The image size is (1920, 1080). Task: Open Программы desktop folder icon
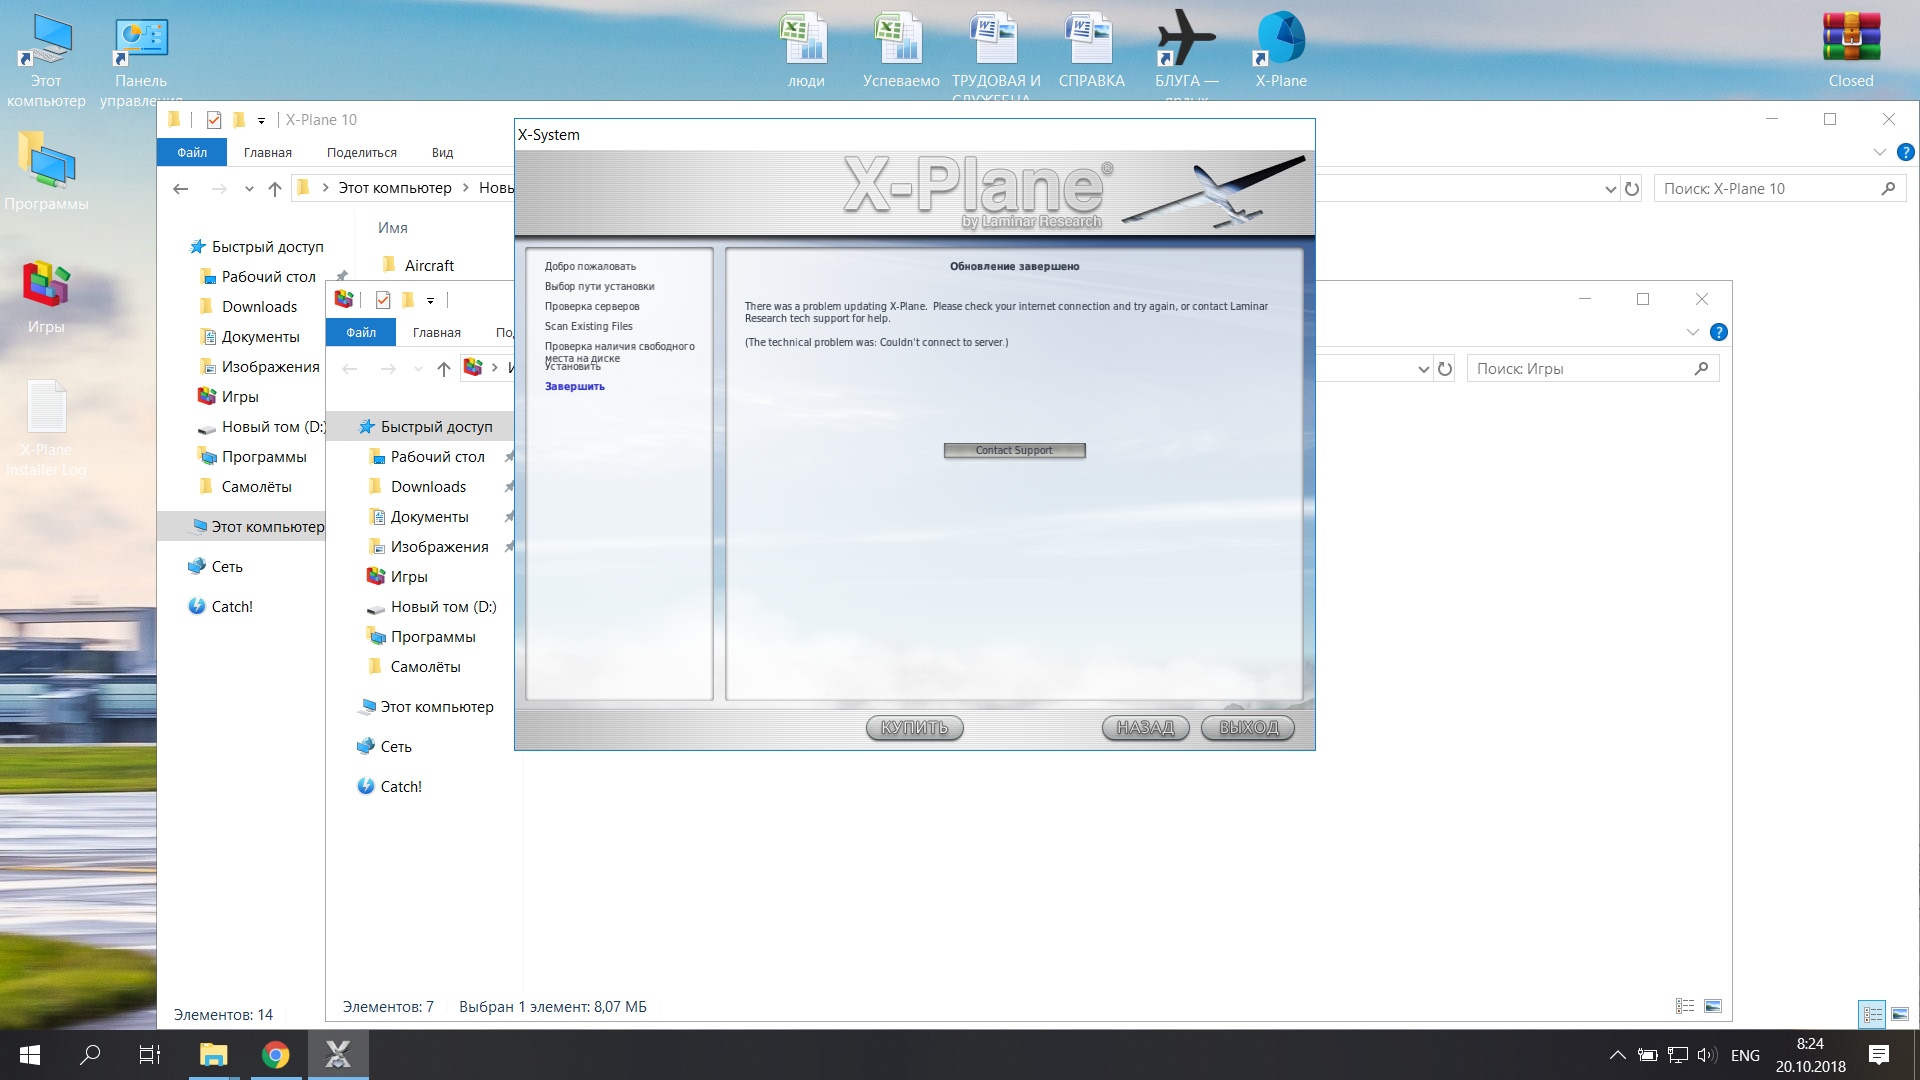coord(46,170)
